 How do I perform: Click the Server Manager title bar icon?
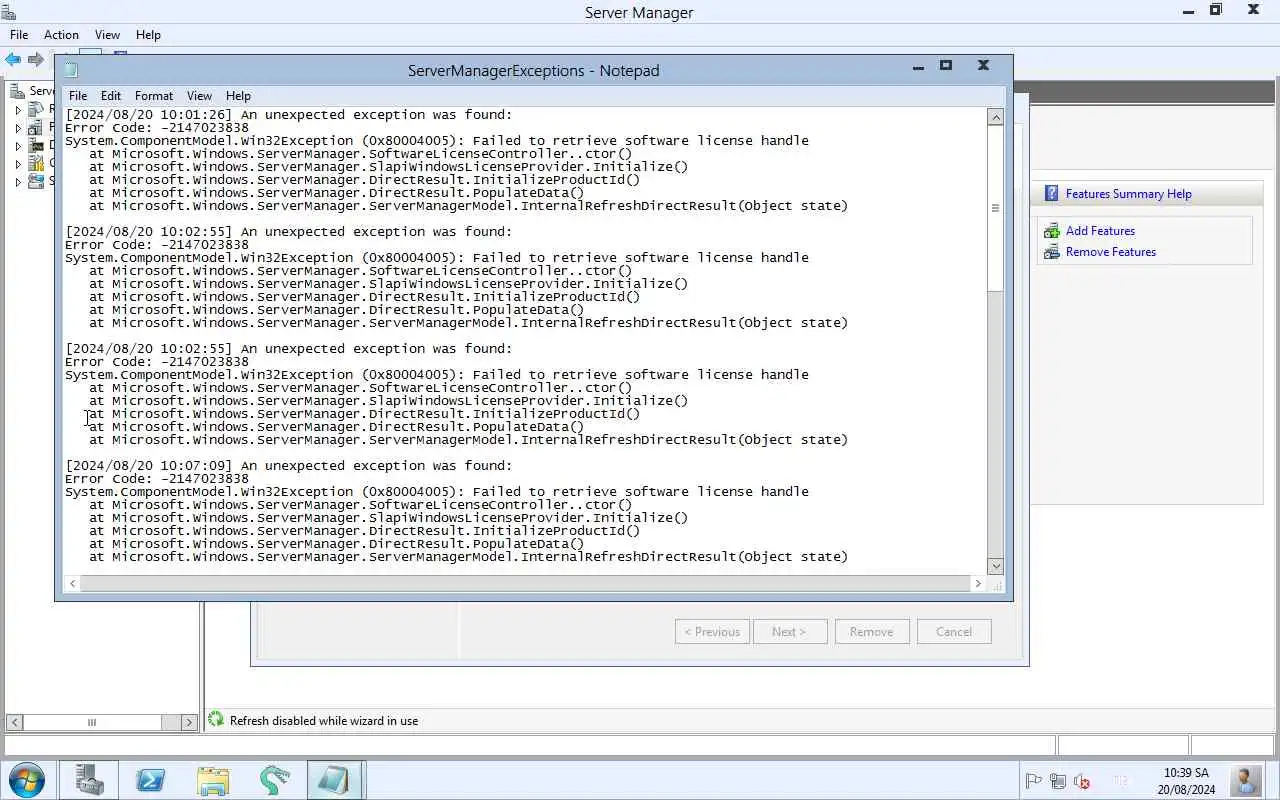click(x=9, y=12)
